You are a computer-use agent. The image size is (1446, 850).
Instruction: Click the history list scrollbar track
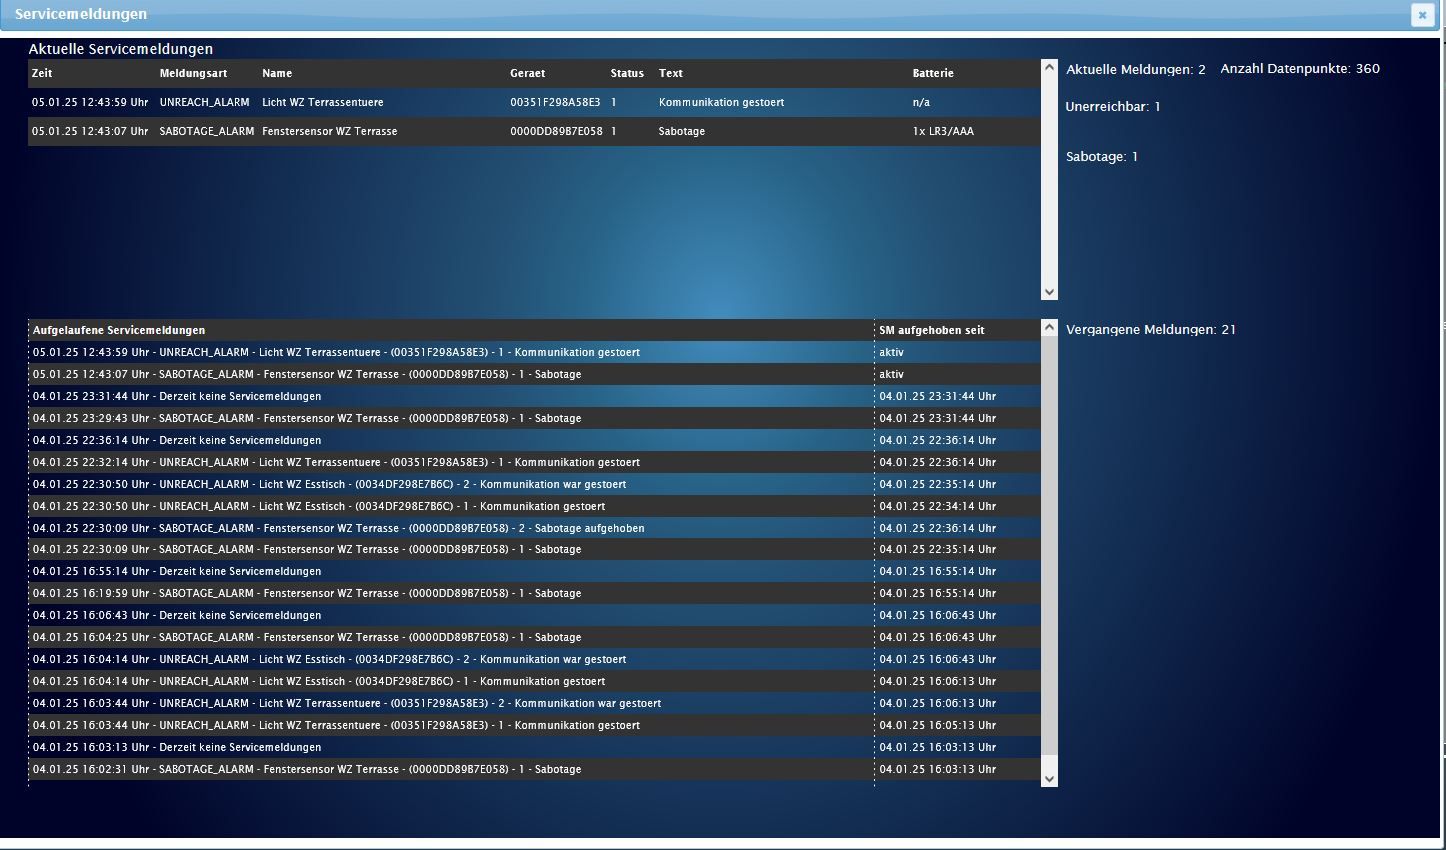pos(1049,550)
